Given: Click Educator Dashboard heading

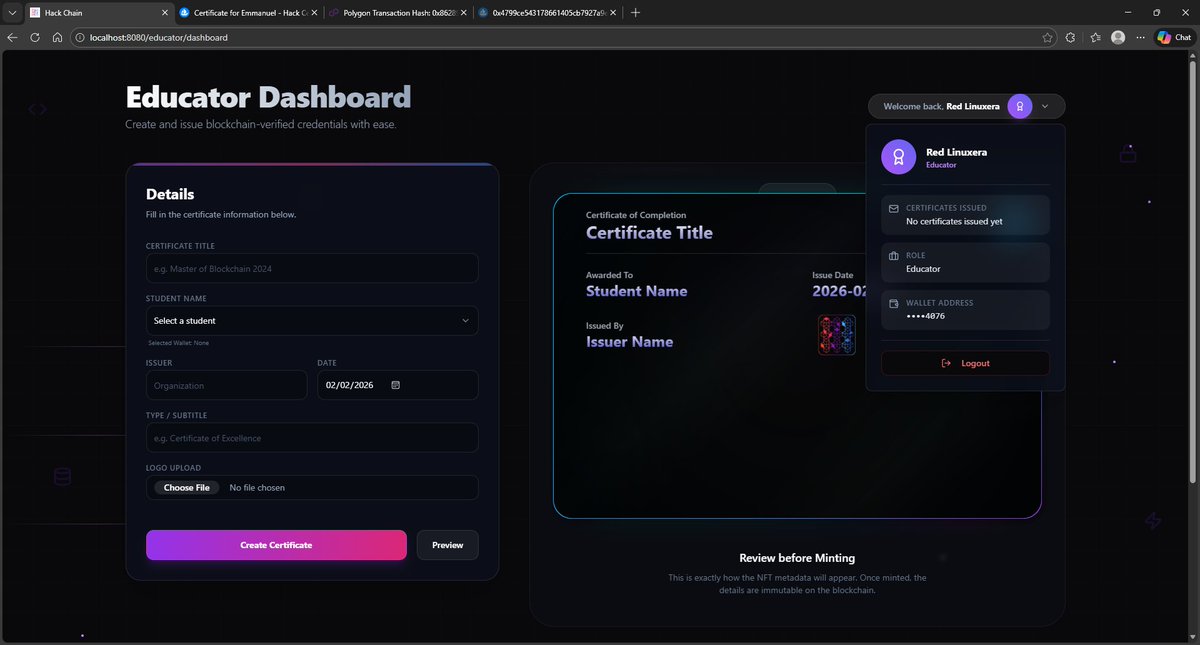Looking at the screenshot, I should pos(268,97).
